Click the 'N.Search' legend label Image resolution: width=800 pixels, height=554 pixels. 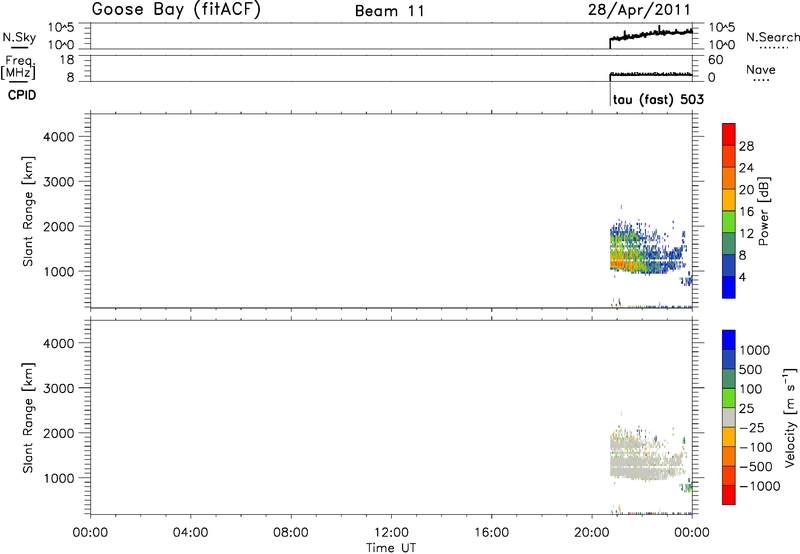pyautogui.click(x=773, y=37)
